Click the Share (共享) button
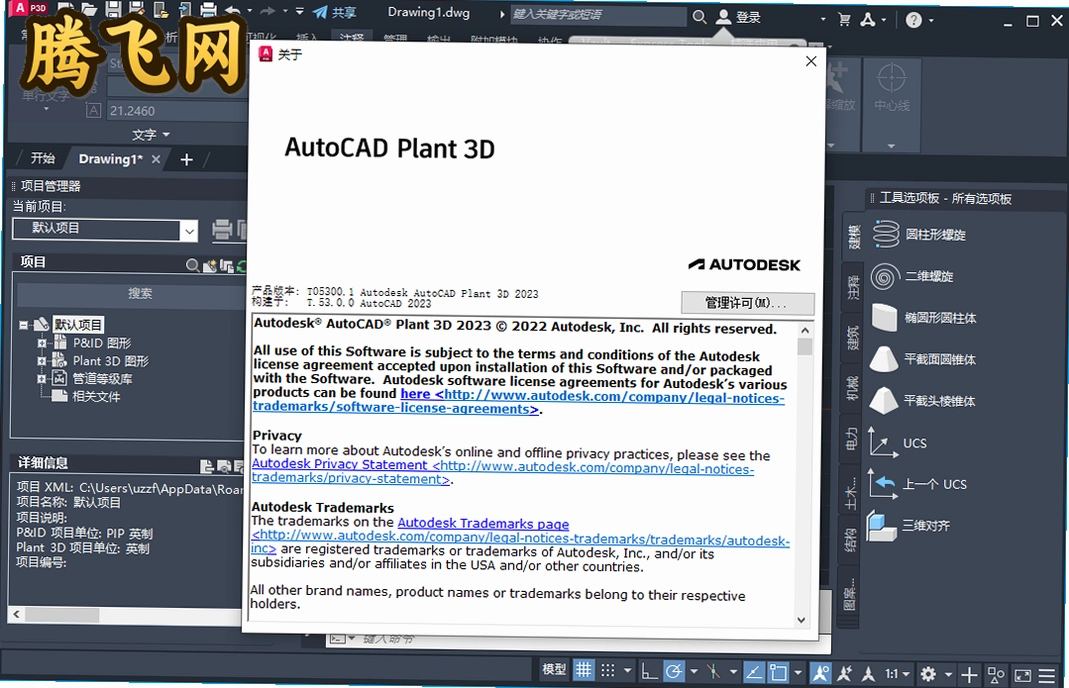The height and width of the screenshot is (688, 1069). (335, 12)
